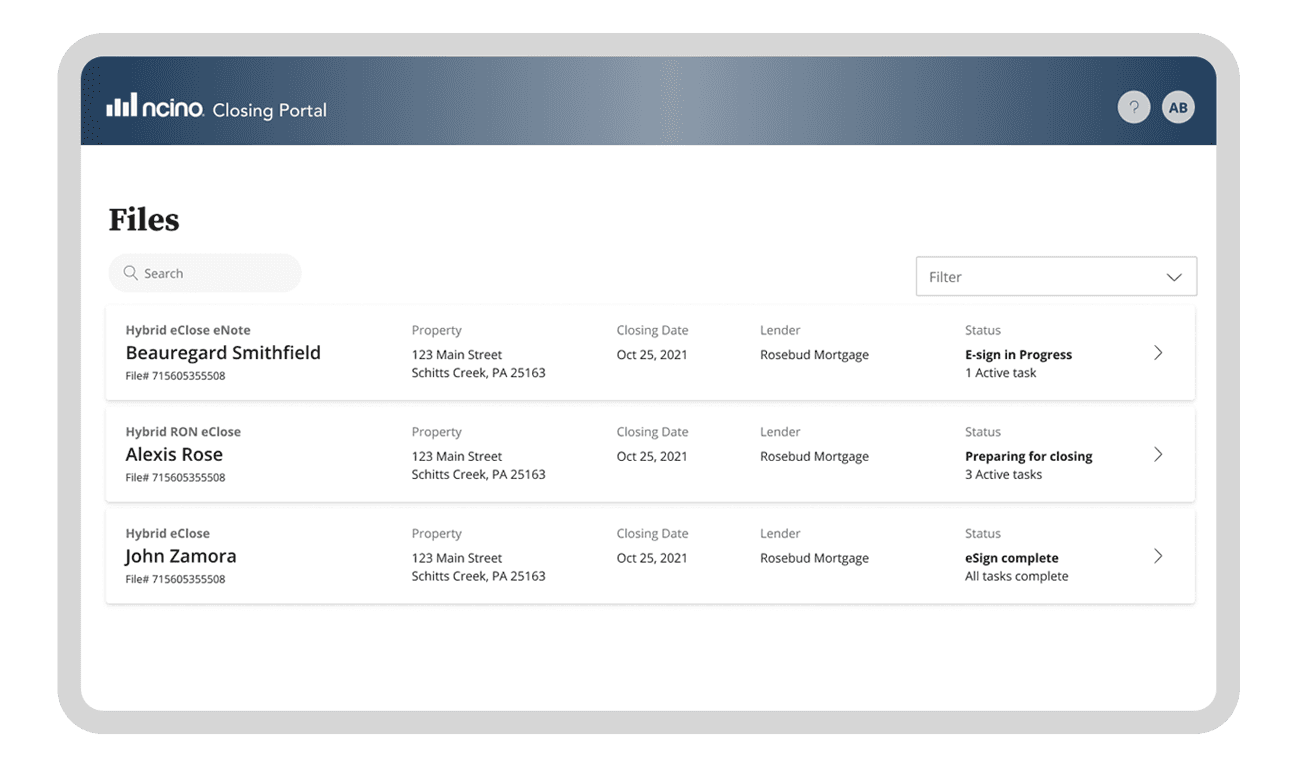
Task: Click inside the Search field
Action: (205, 272)
